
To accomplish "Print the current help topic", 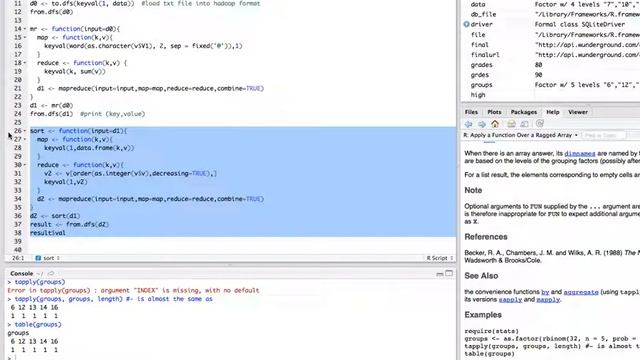I will pyautogui.click(x=511, y=124).
